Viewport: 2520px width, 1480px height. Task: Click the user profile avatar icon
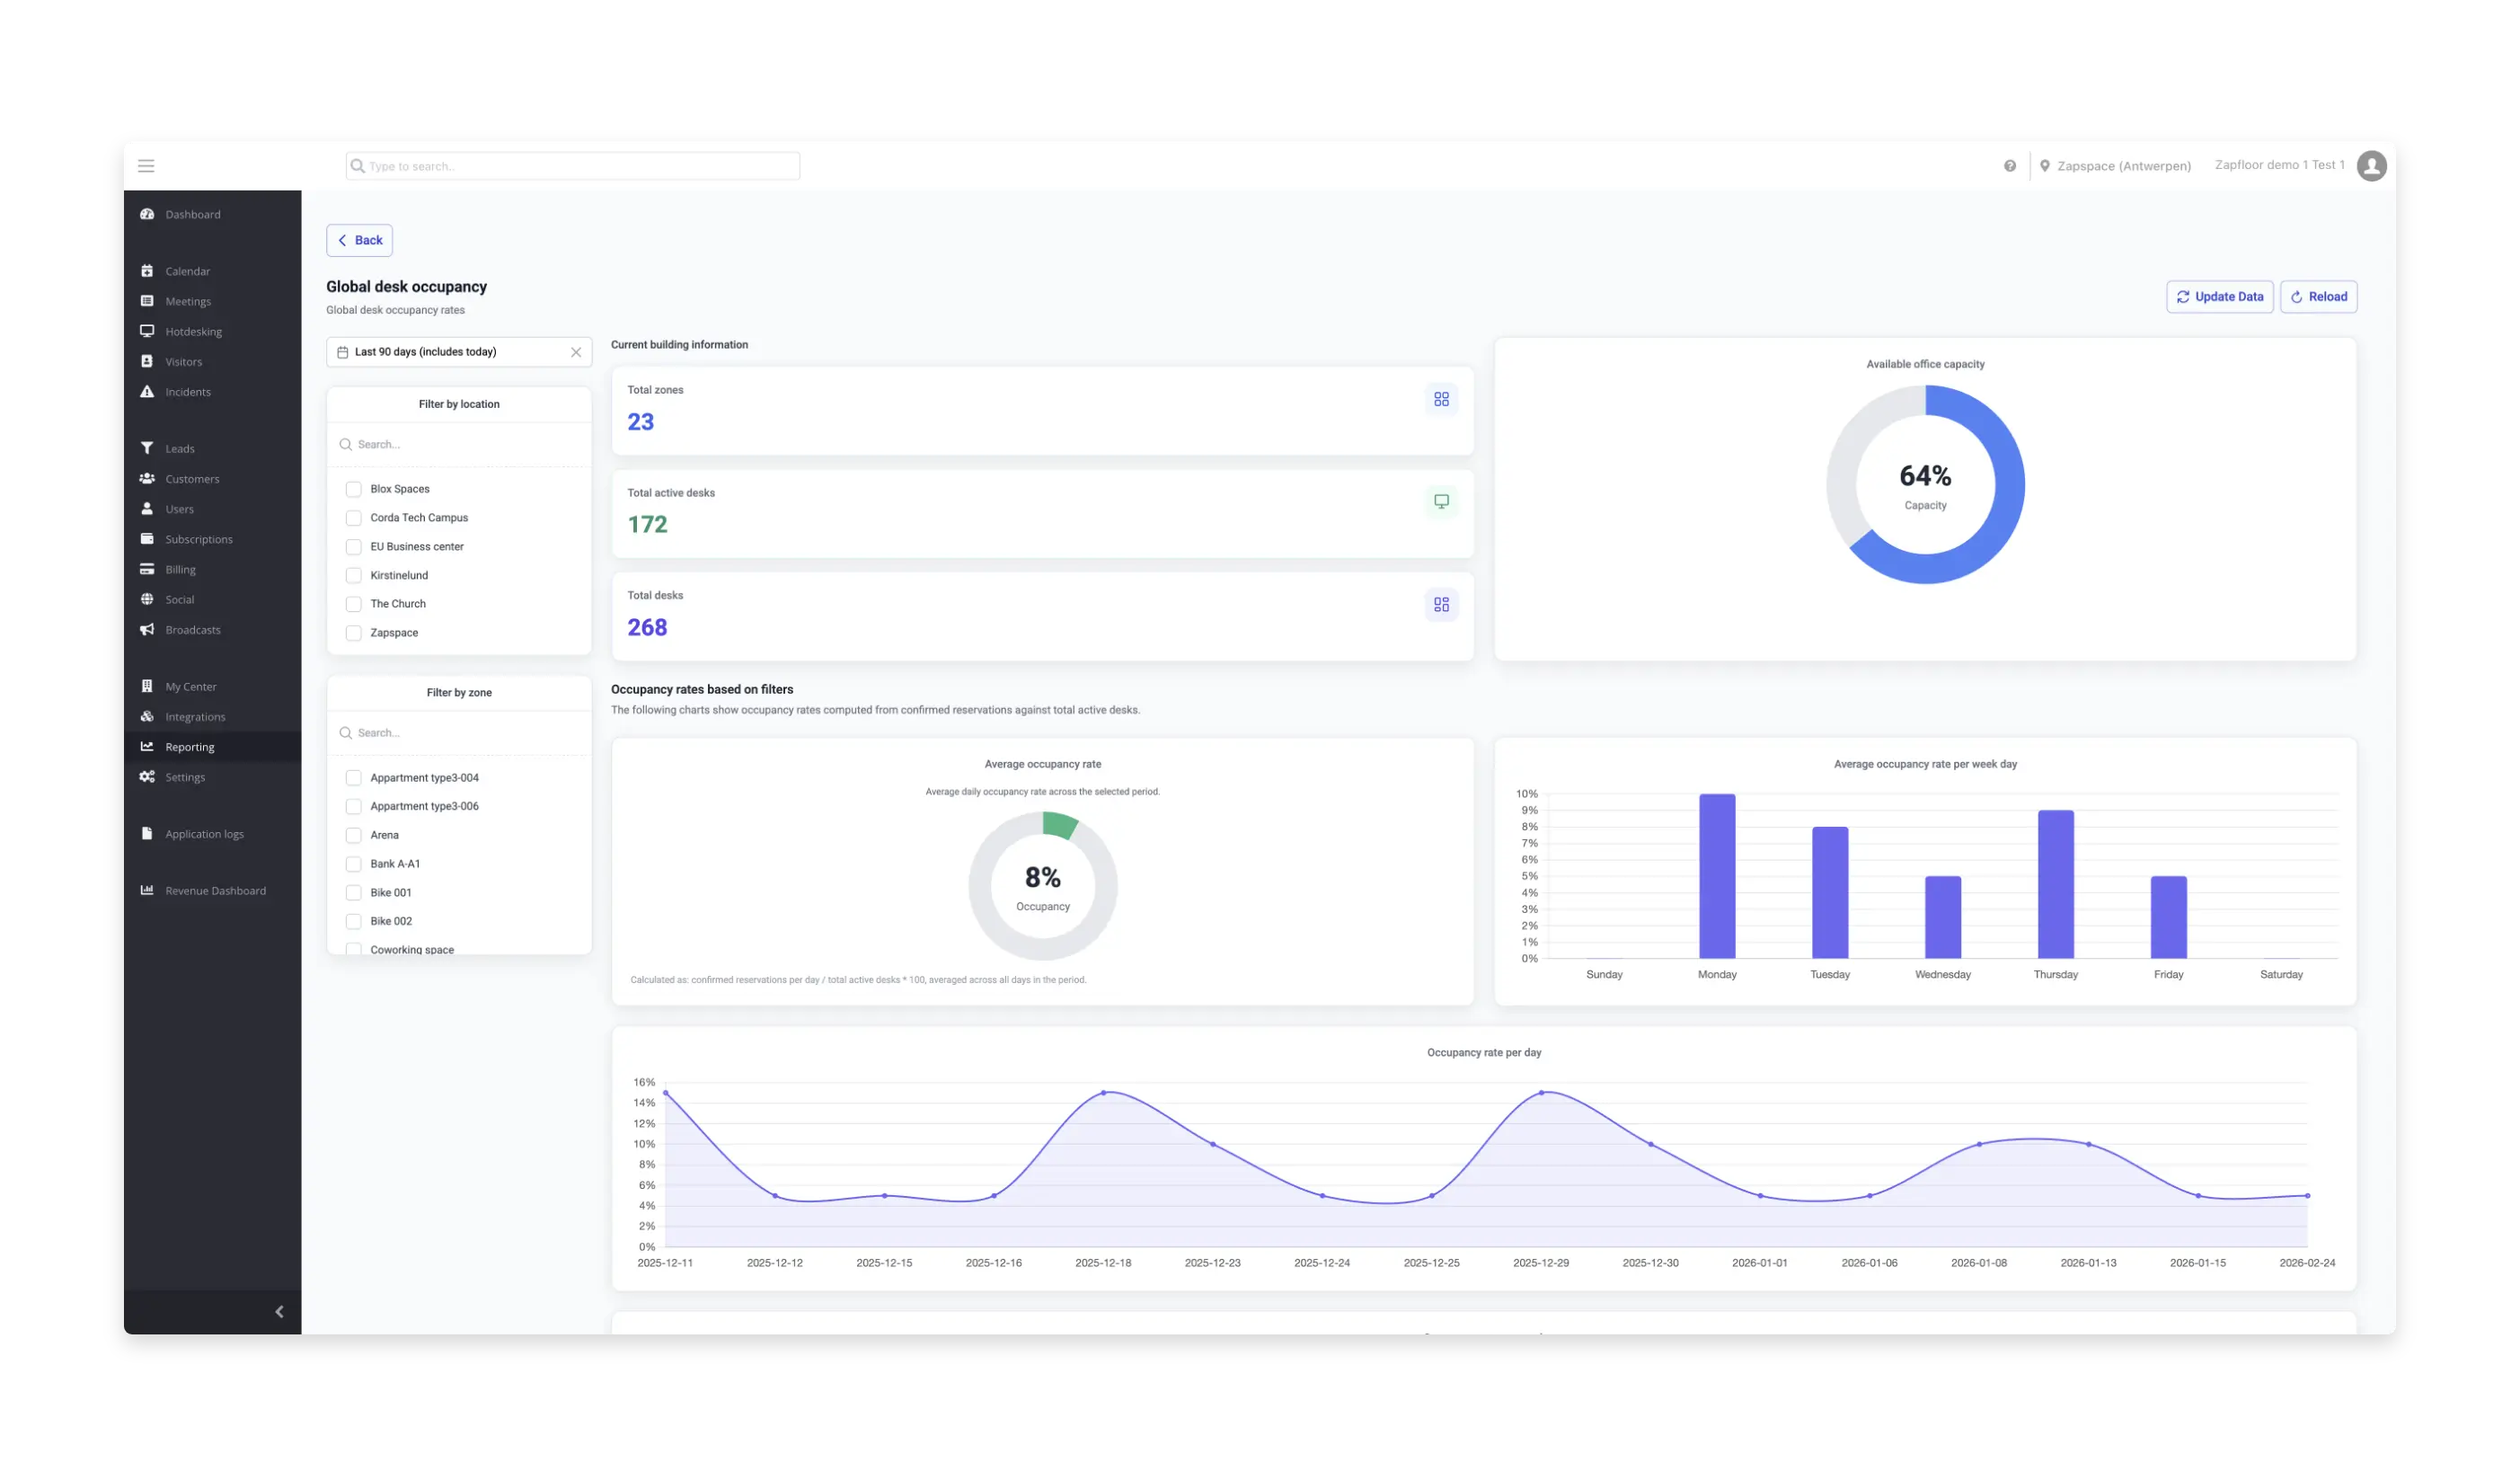2372,165
